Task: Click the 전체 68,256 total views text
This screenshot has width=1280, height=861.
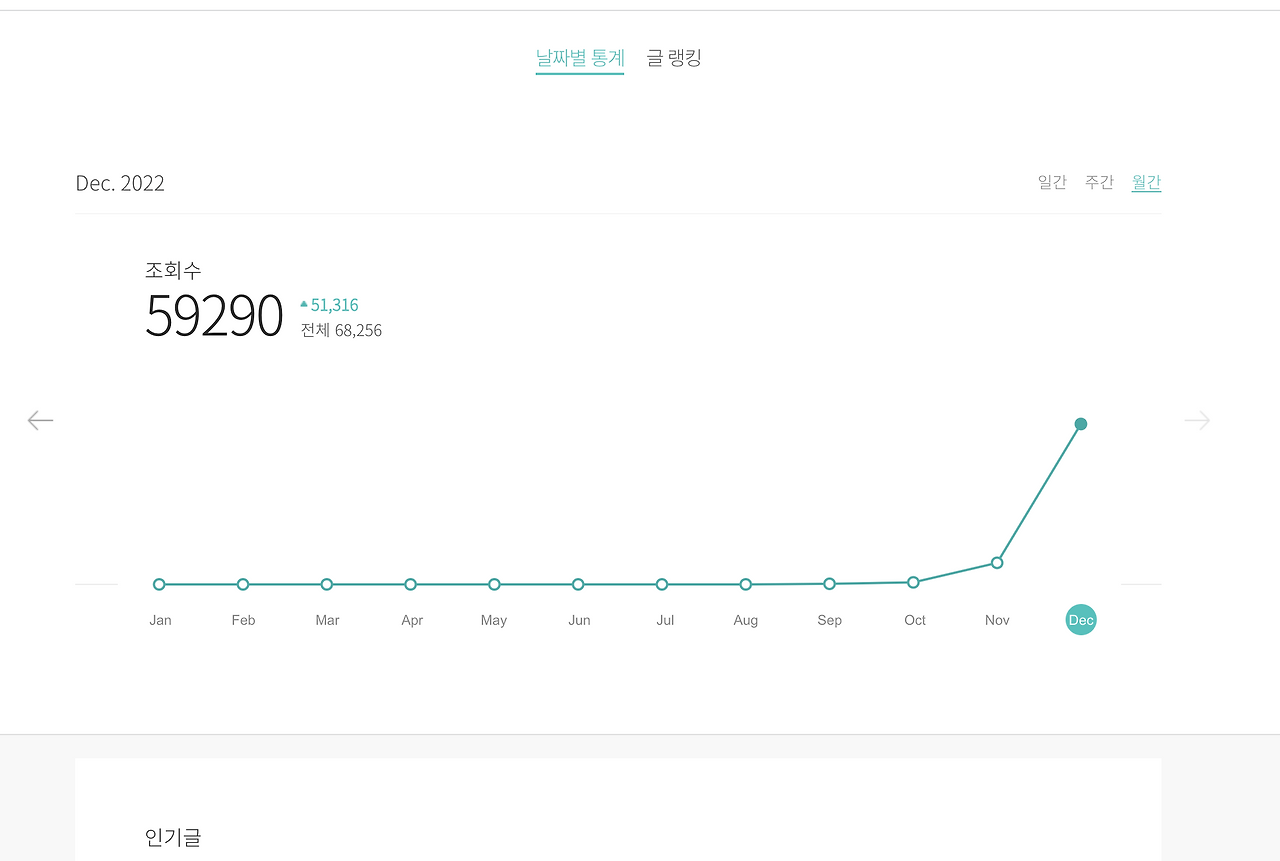Action: (x=341, y=330)
